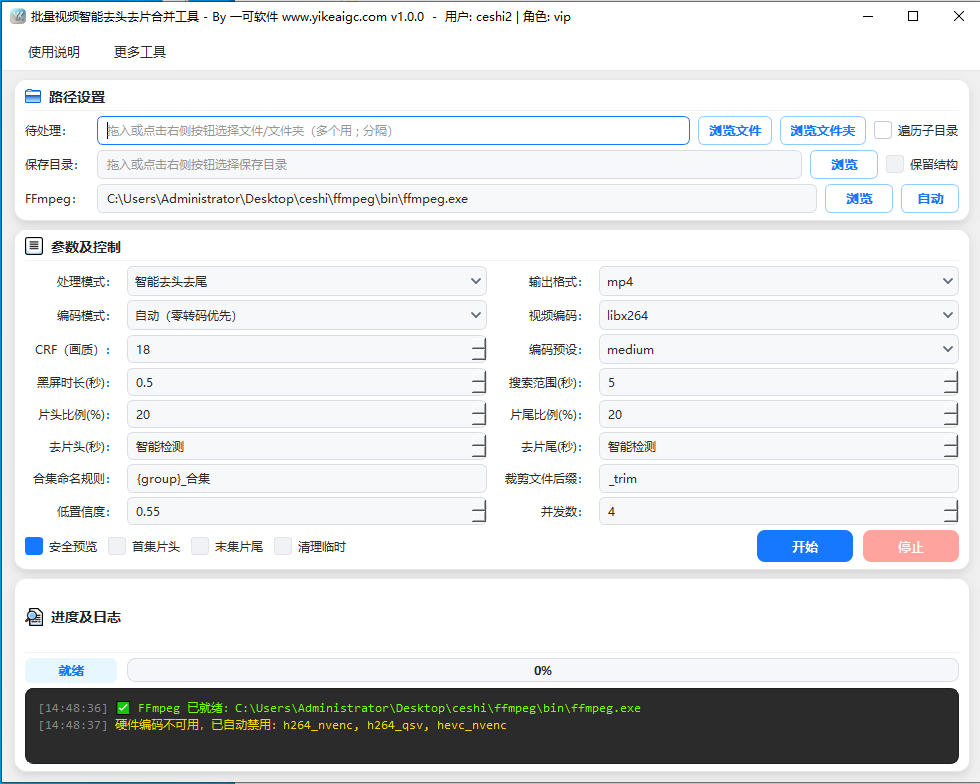Click the 黑屏时长 stepper arrows

479,382
